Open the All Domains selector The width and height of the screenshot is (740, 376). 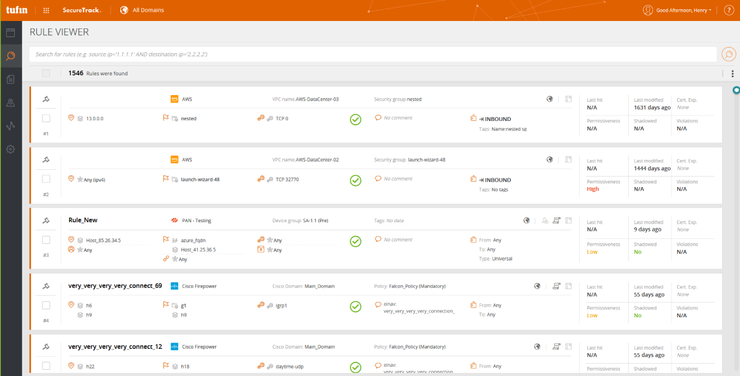[x=142, y=10]
